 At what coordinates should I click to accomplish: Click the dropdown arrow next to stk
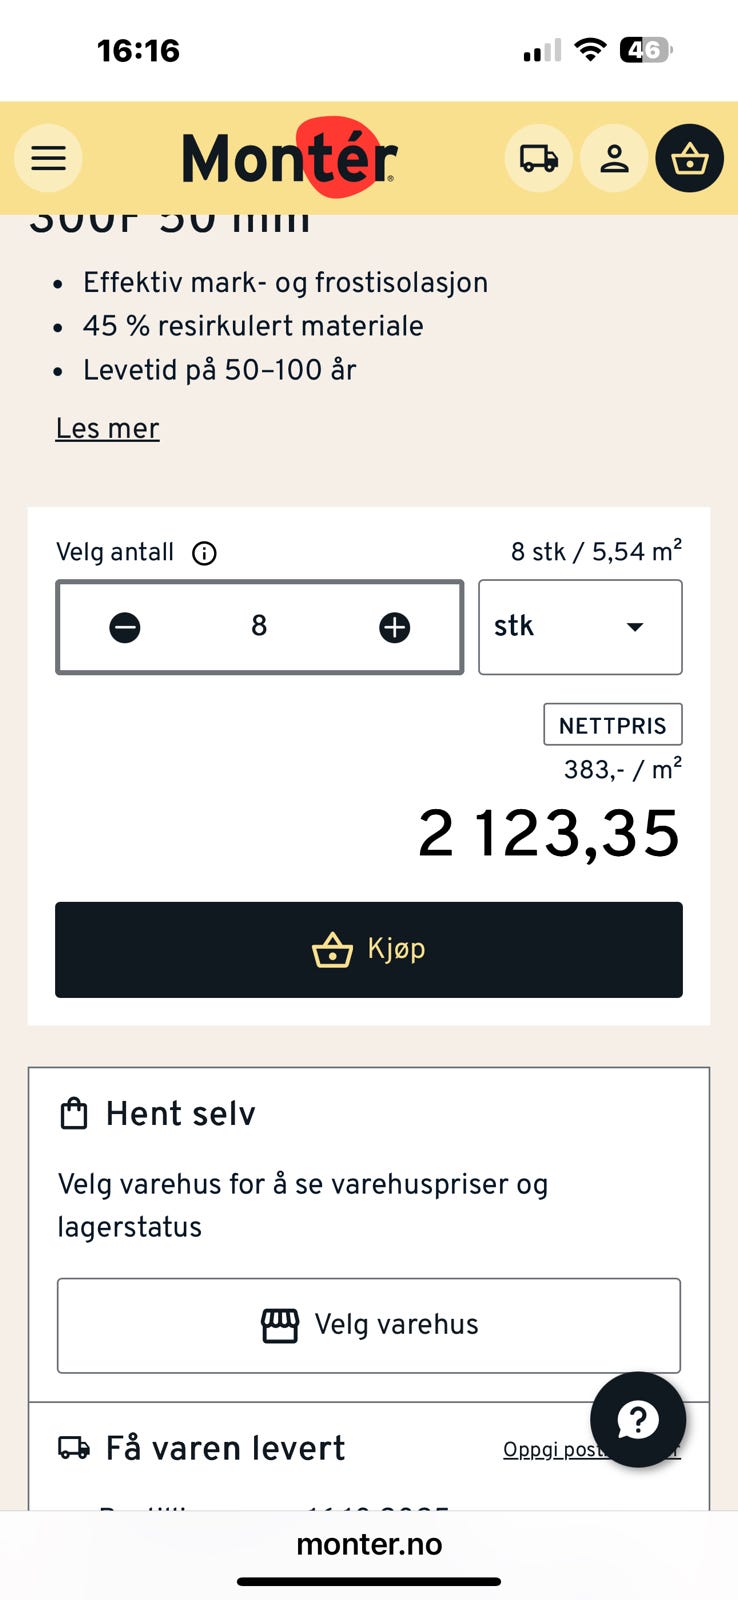[634, 627]
